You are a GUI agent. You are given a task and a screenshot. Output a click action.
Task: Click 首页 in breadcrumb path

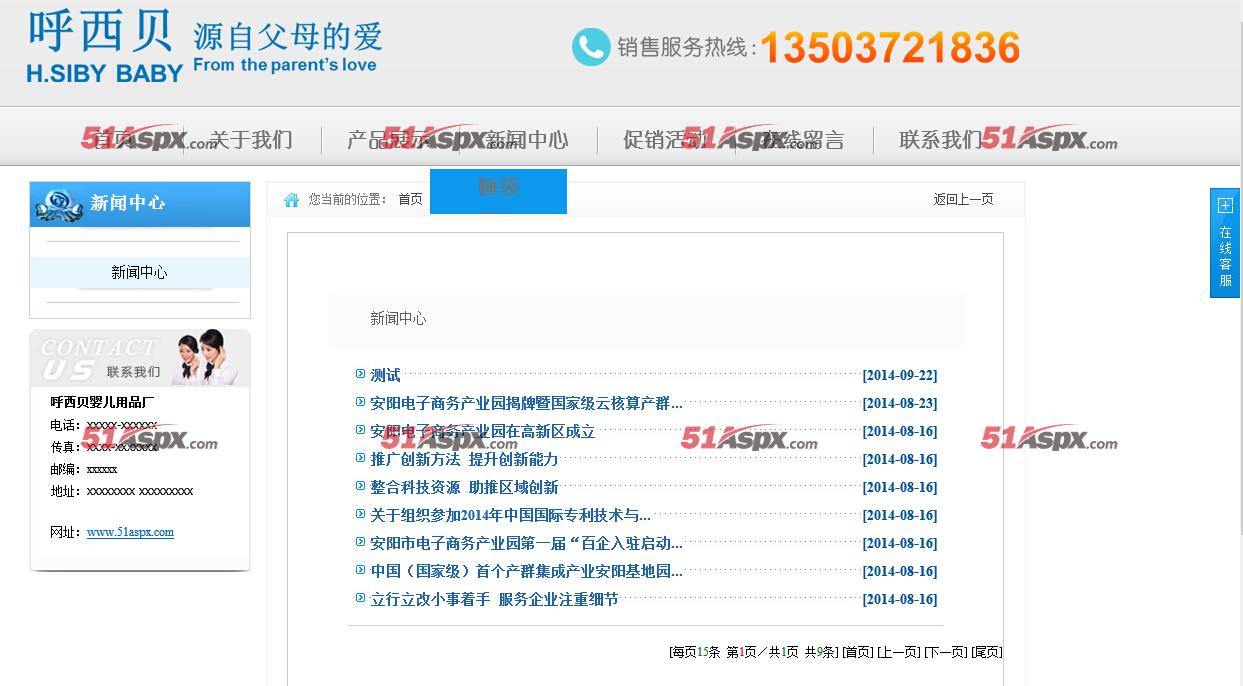410,200
